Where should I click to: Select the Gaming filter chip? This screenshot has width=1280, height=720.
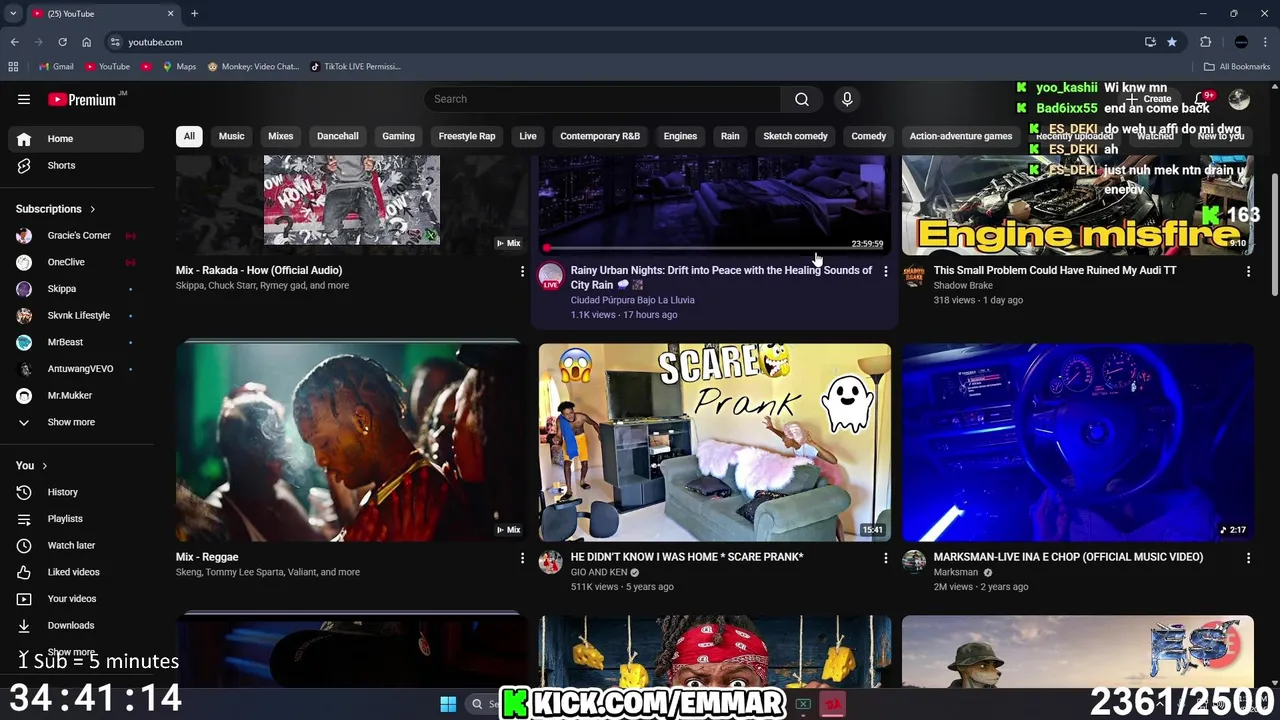point(398,136)
